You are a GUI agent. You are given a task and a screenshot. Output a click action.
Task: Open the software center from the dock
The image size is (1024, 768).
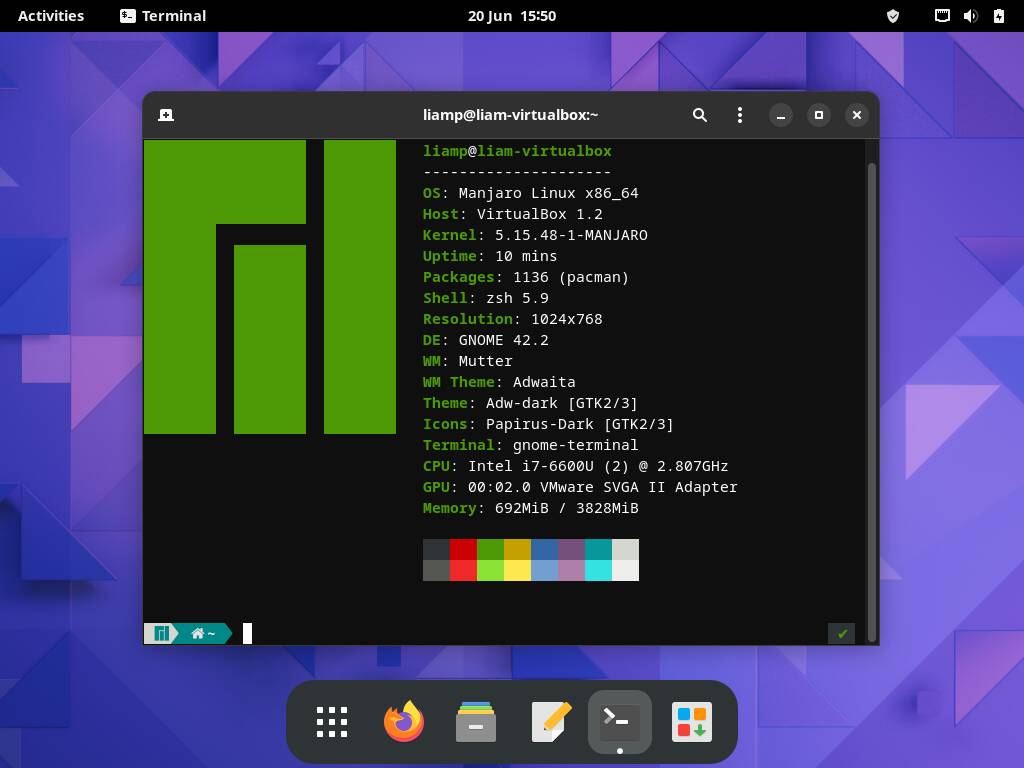click(691, 721)
